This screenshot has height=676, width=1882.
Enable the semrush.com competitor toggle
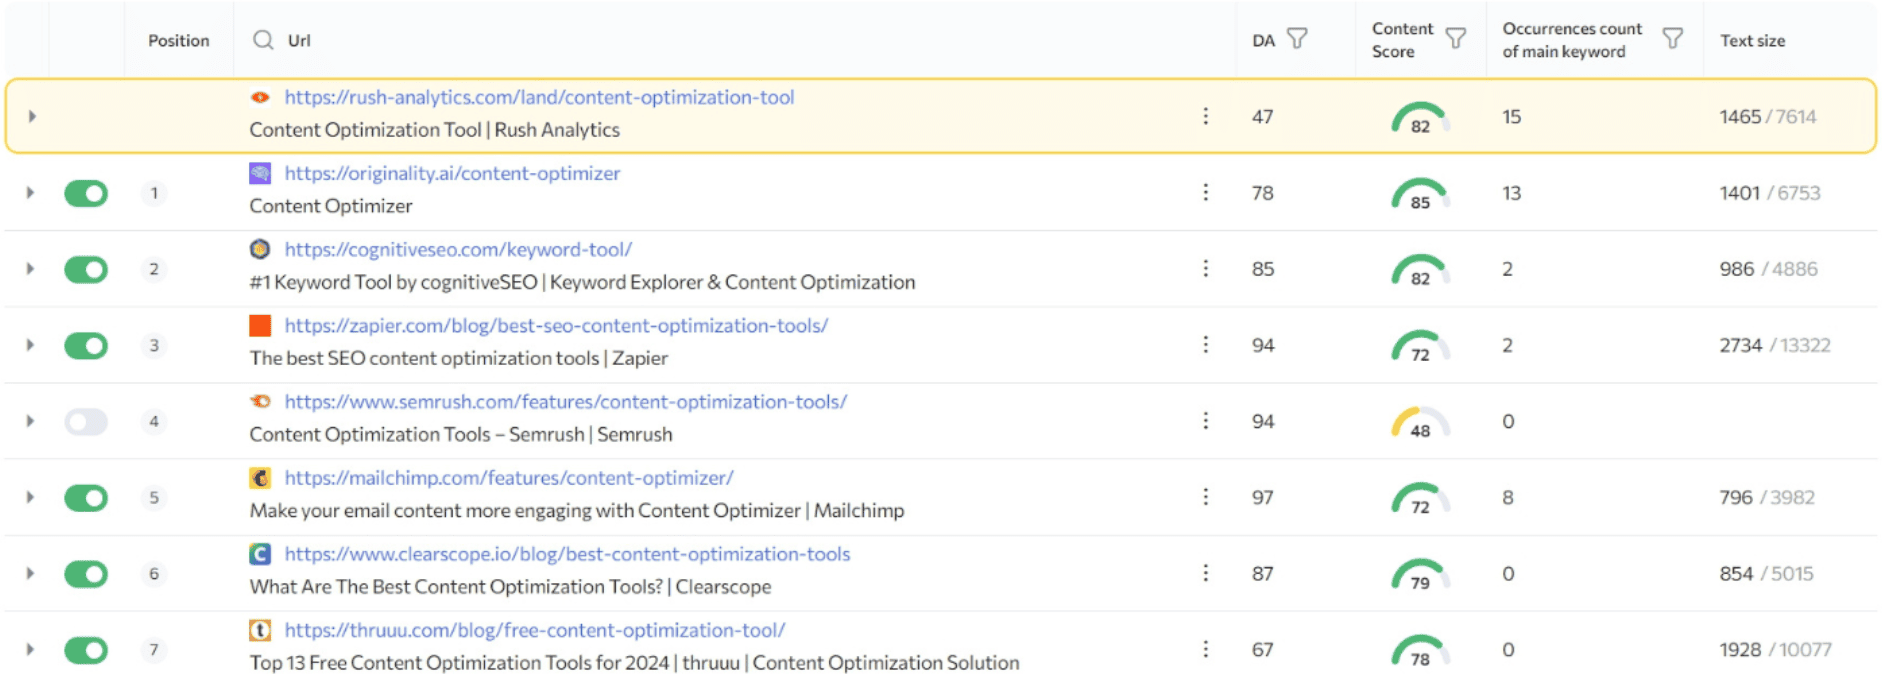tap(86, 421)
